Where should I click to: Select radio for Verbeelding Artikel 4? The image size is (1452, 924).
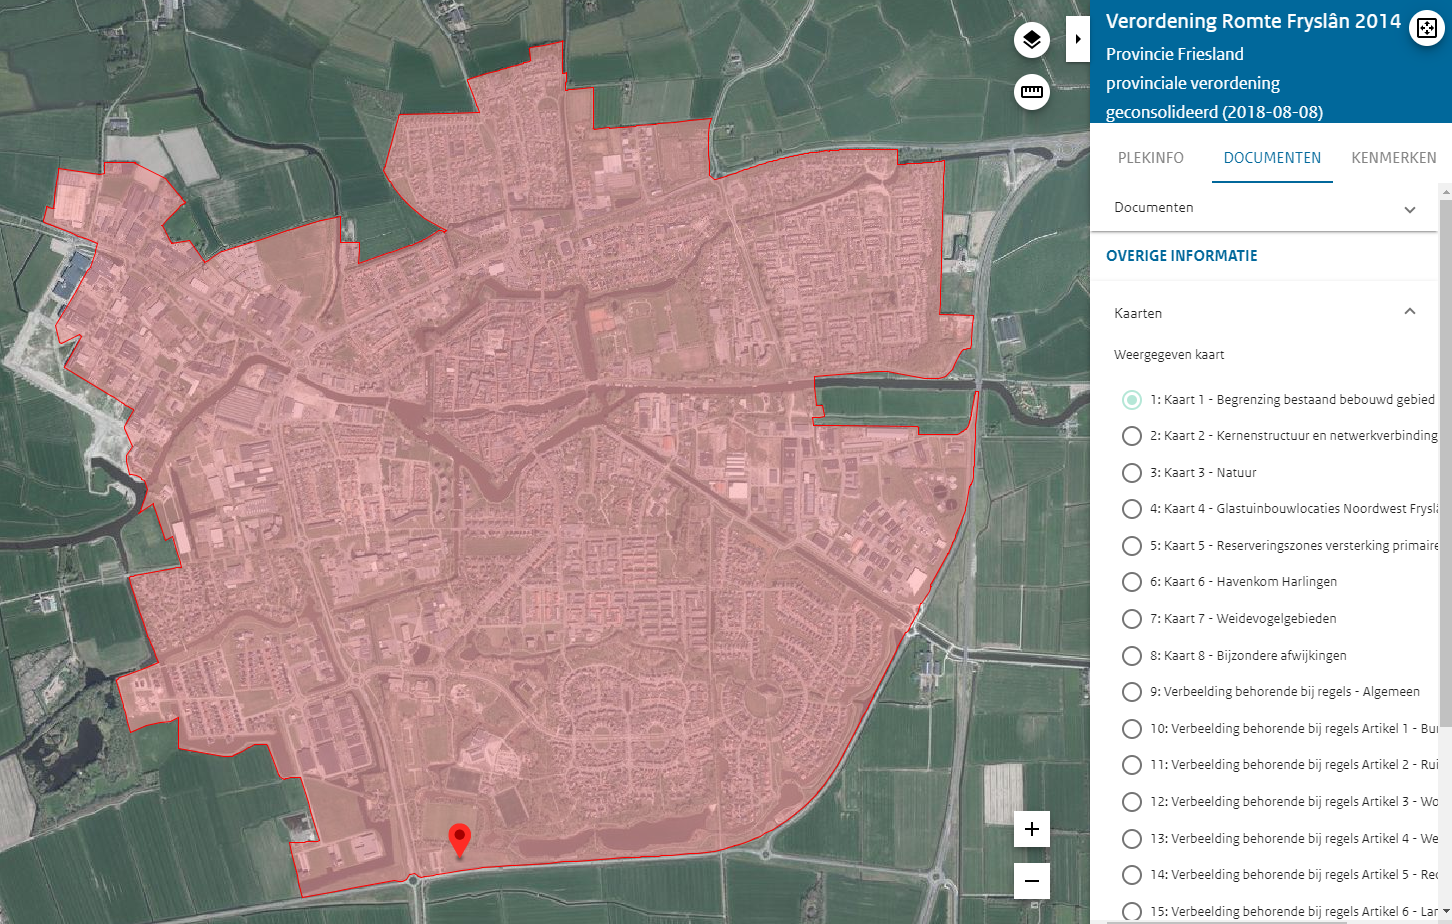pyautogui.click(x=1132, y=839)
